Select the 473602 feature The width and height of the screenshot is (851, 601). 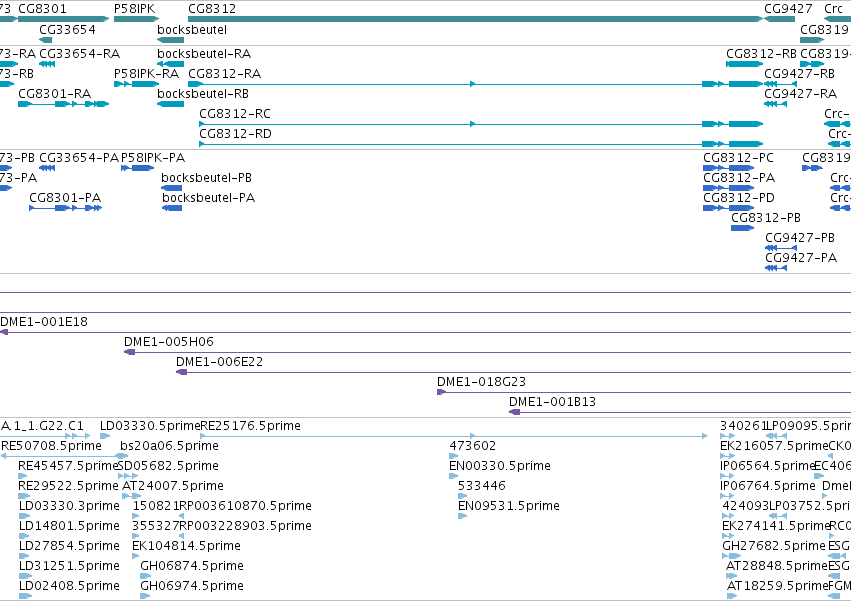pos(454,456)
